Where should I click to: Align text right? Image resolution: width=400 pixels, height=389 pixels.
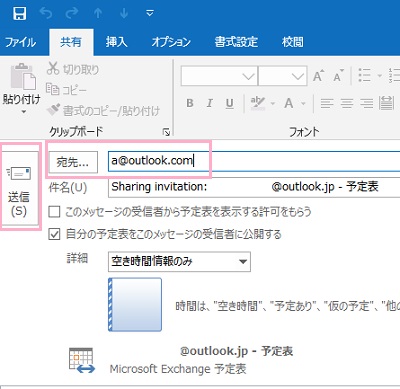(x=367, y=103)
